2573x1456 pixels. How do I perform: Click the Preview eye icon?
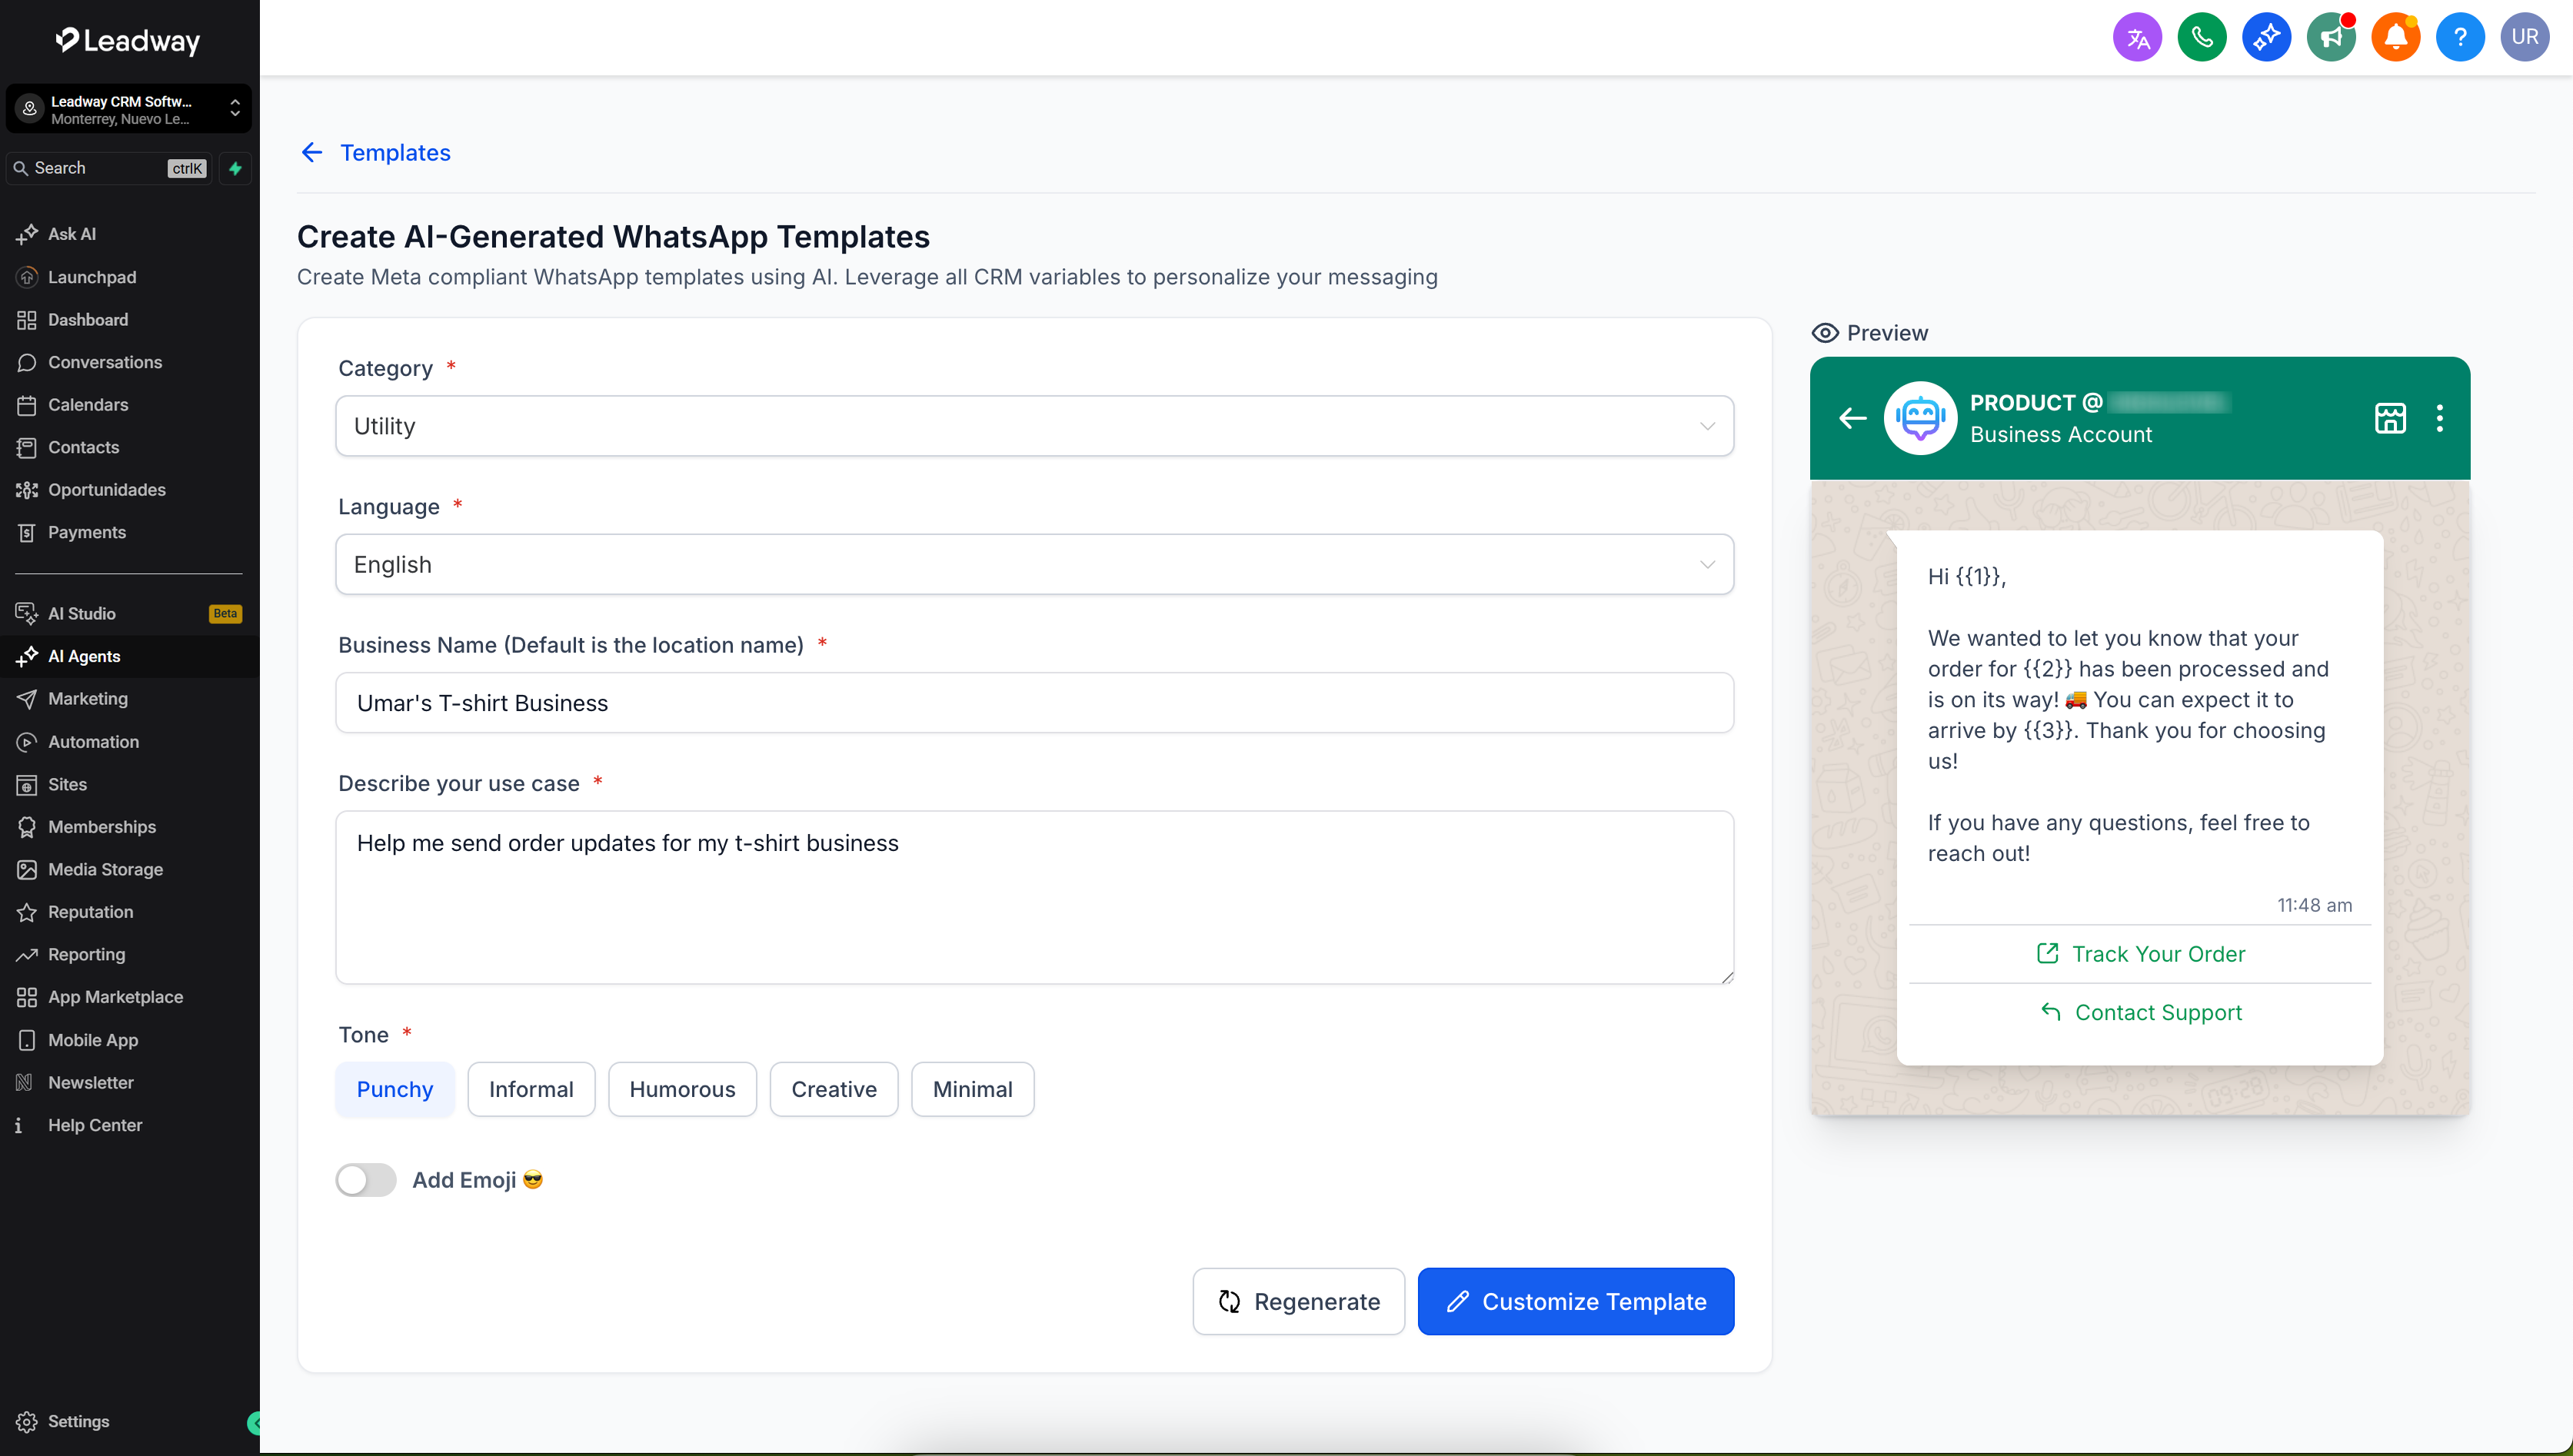tap(1825, 333)
